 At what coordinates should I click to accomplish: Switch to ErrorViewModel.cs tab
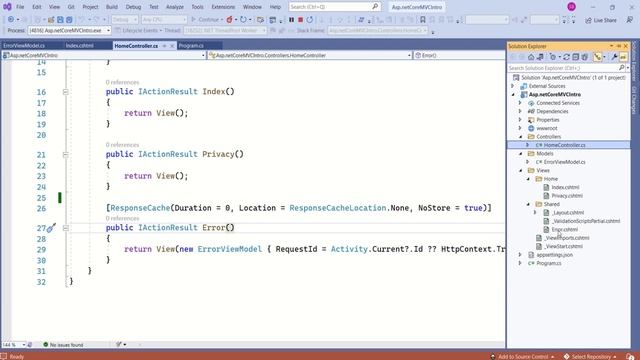click(x=24, y=46)
